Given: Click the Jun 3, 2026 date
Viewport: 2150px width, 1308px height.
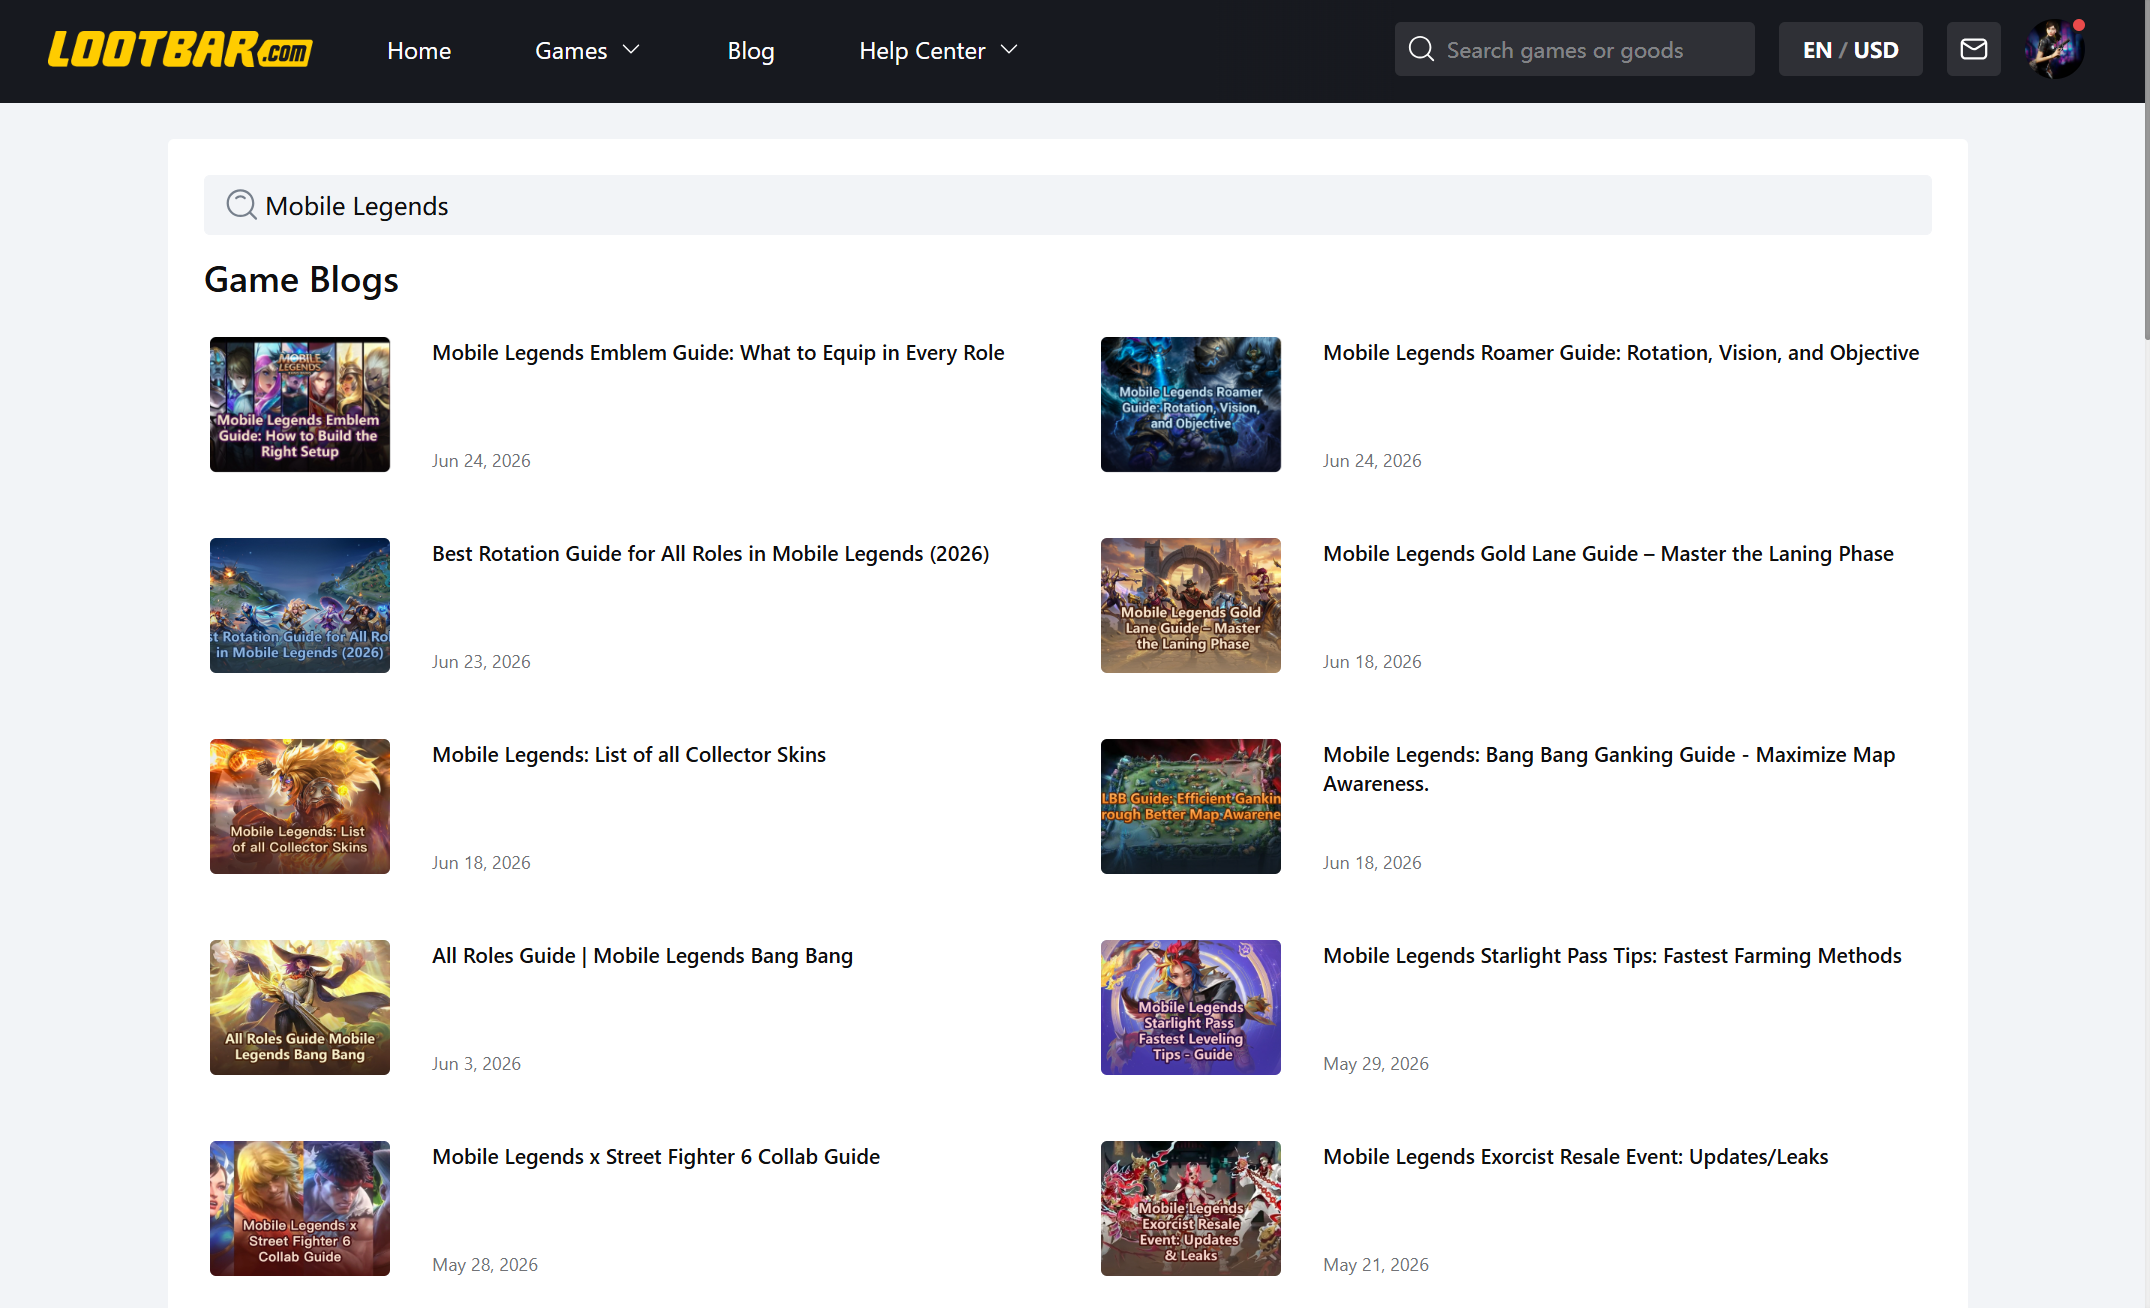Looking at the screenshot, I should click(476, 1064).
